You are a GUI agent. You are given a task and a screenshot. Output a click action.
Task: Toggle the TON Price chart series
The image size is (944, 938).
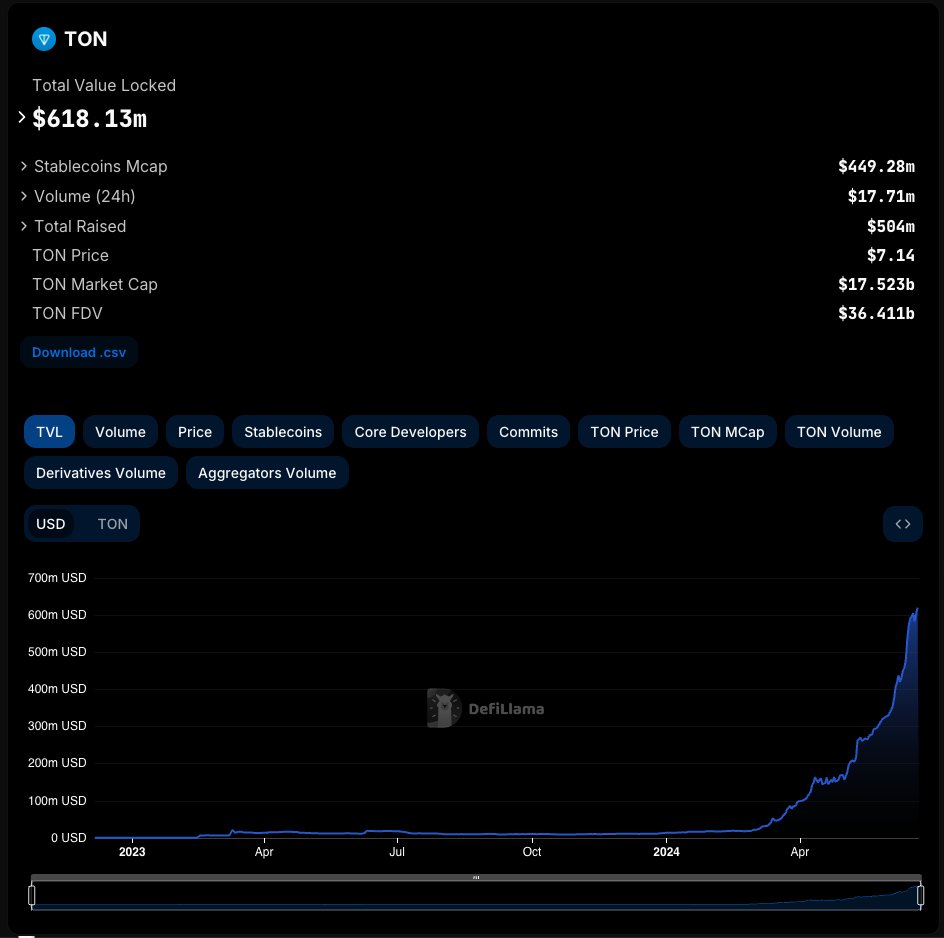[624, 432]
